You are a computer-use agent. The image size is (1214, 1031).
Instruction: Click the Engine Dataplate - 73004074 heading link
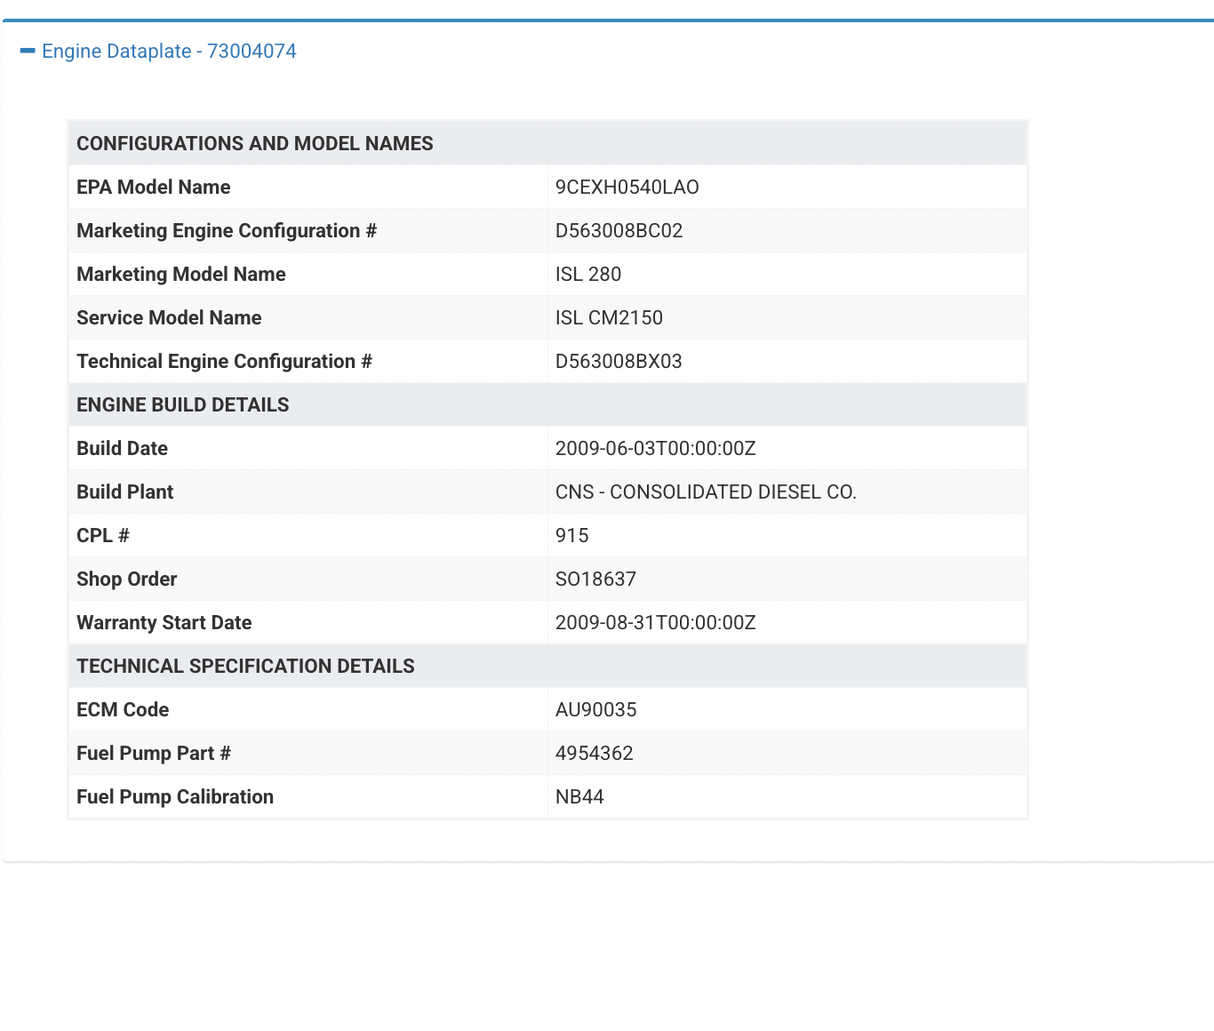169,51
